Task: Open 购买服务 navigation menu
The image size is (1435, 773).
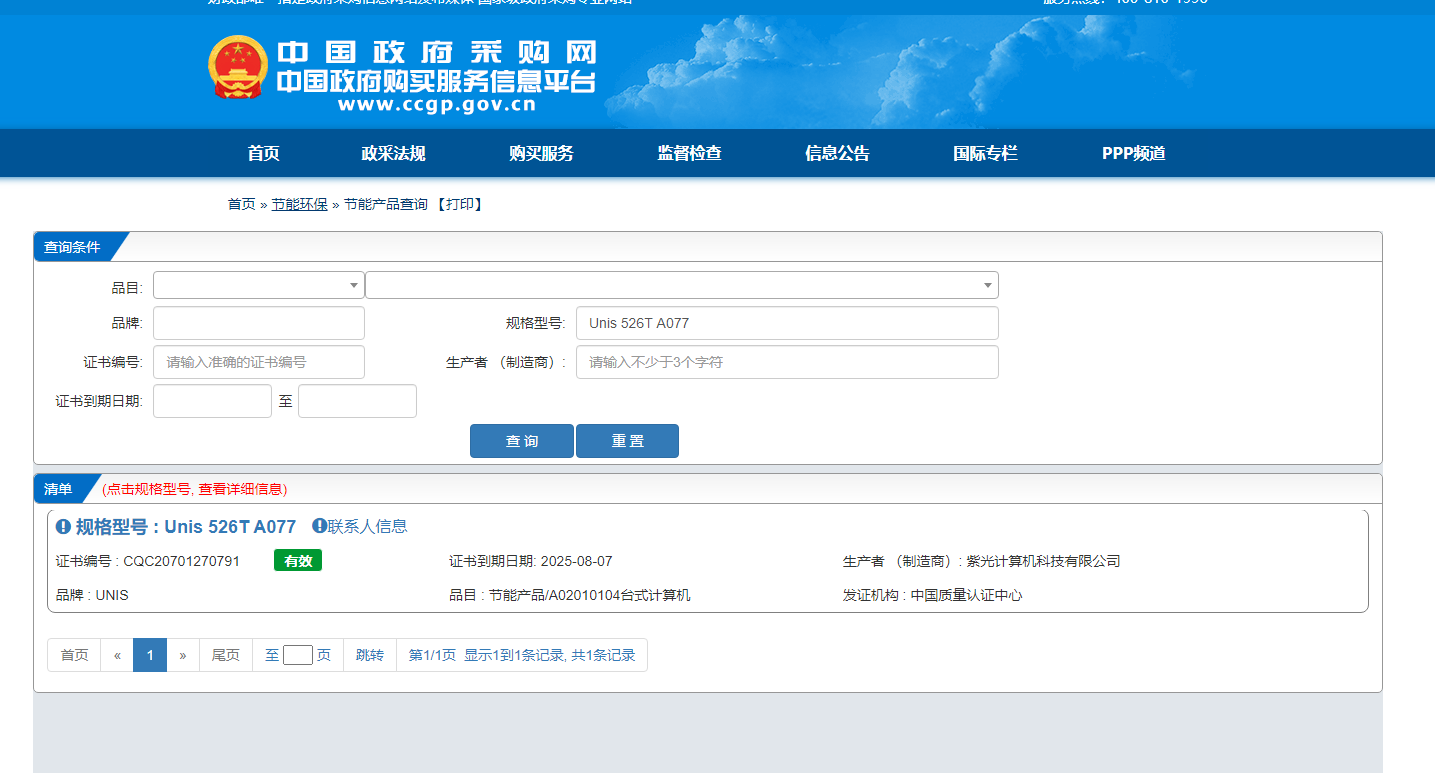Action: [541, 153]
